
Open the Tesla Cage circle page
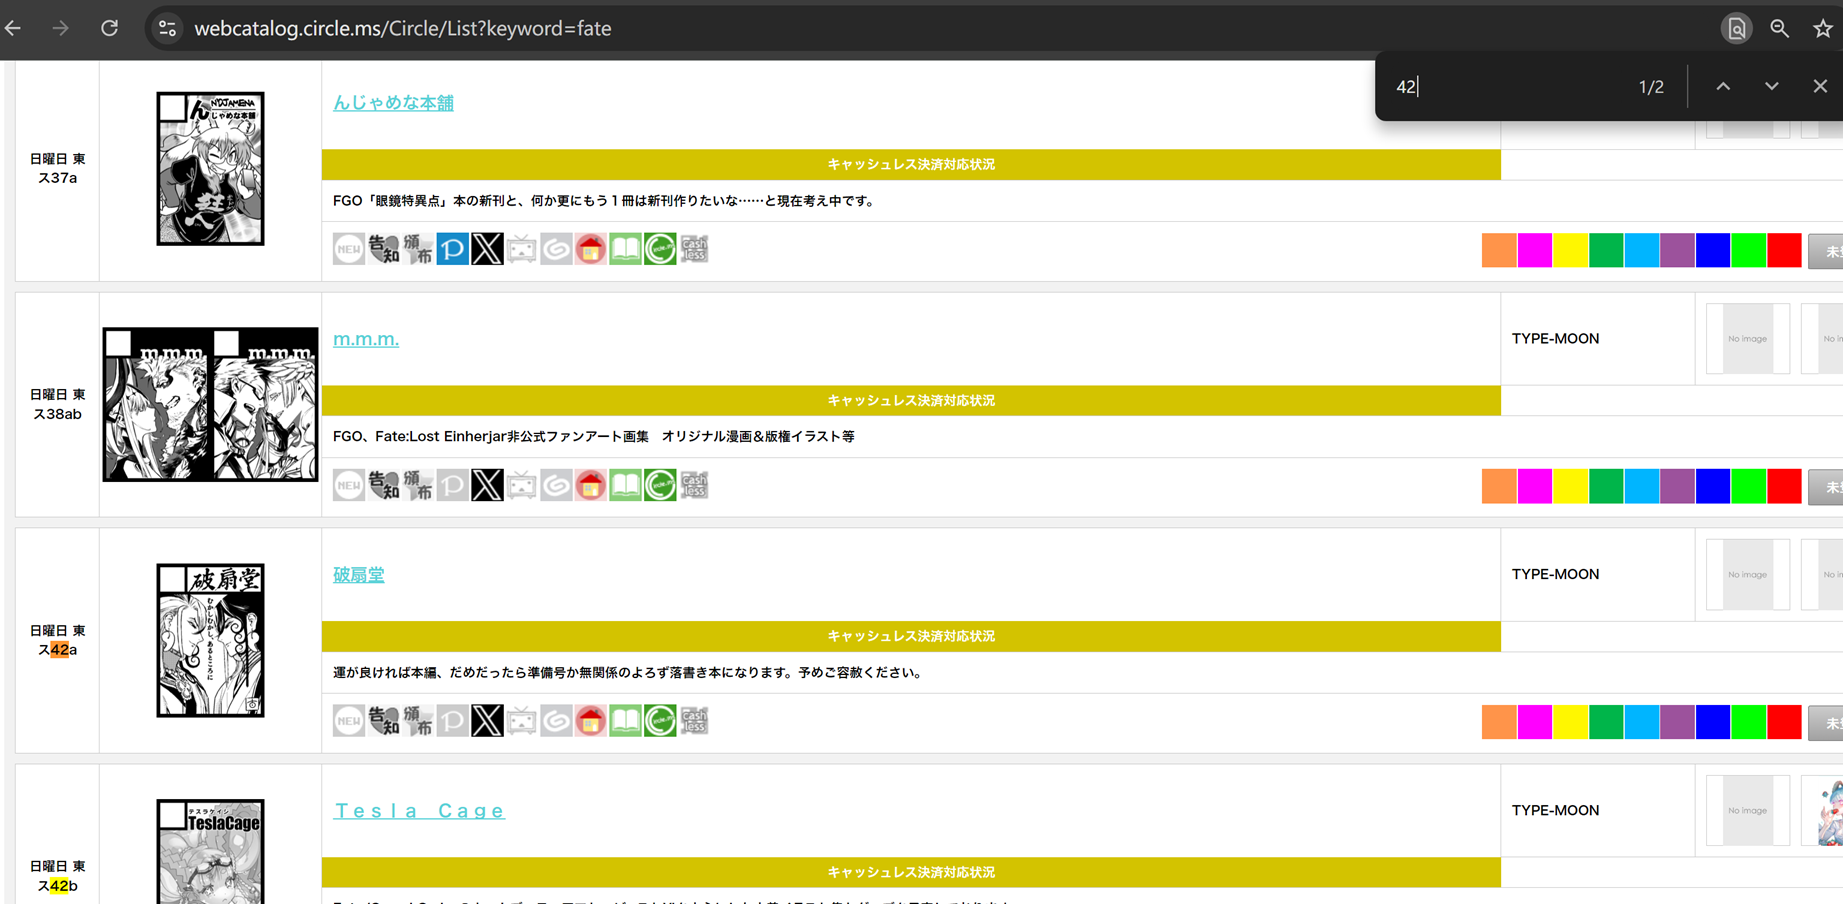click(x=419, y=811)
